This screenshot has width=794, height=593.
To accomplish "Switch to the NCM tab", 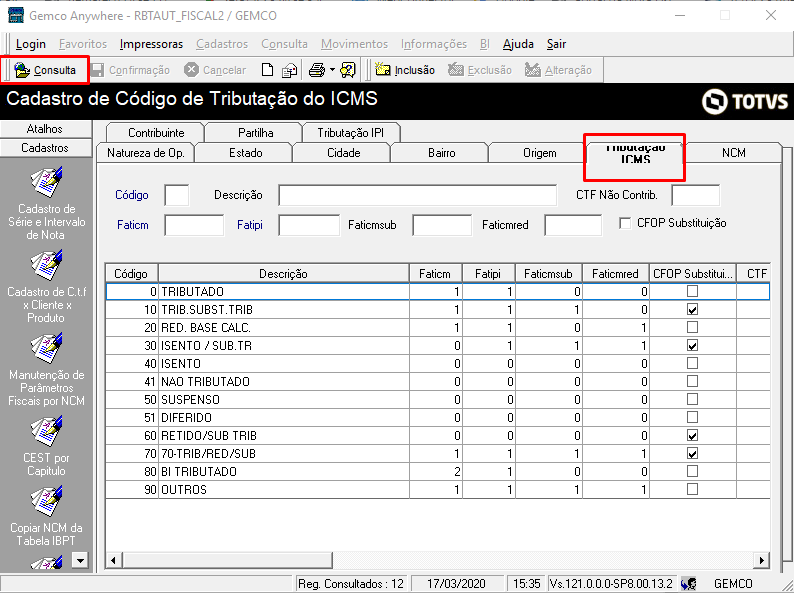I will pos(733,153).
